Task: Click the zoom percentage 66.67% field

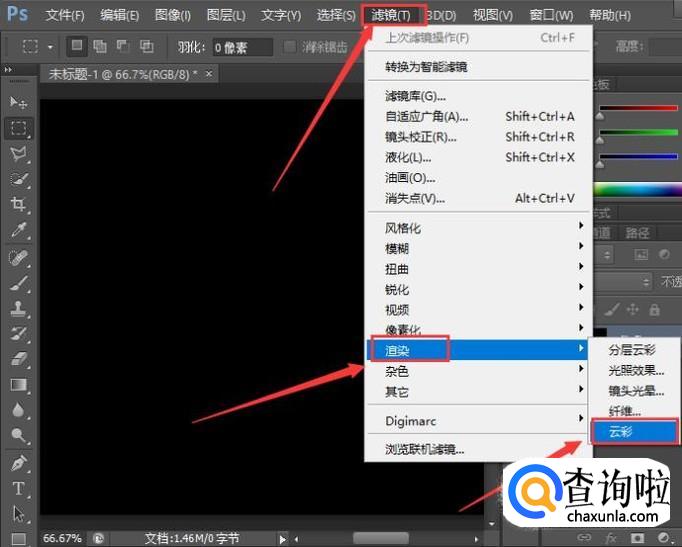Action: pos(62,539)
